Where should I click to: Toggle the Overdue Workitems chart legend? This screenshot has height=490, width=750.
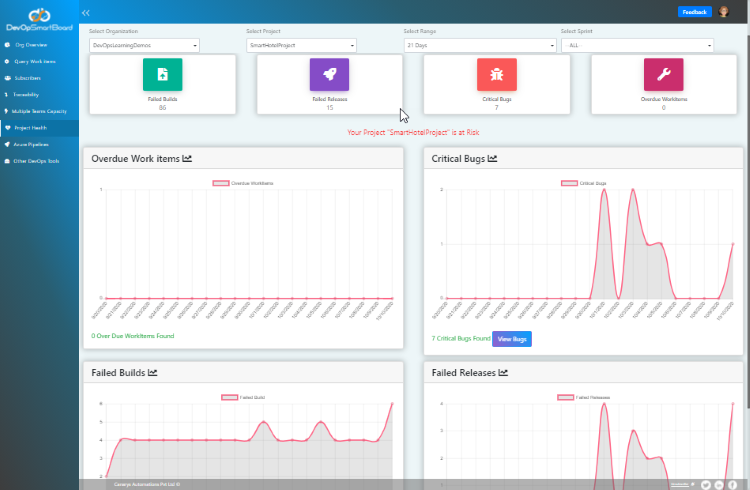point(244,184)
